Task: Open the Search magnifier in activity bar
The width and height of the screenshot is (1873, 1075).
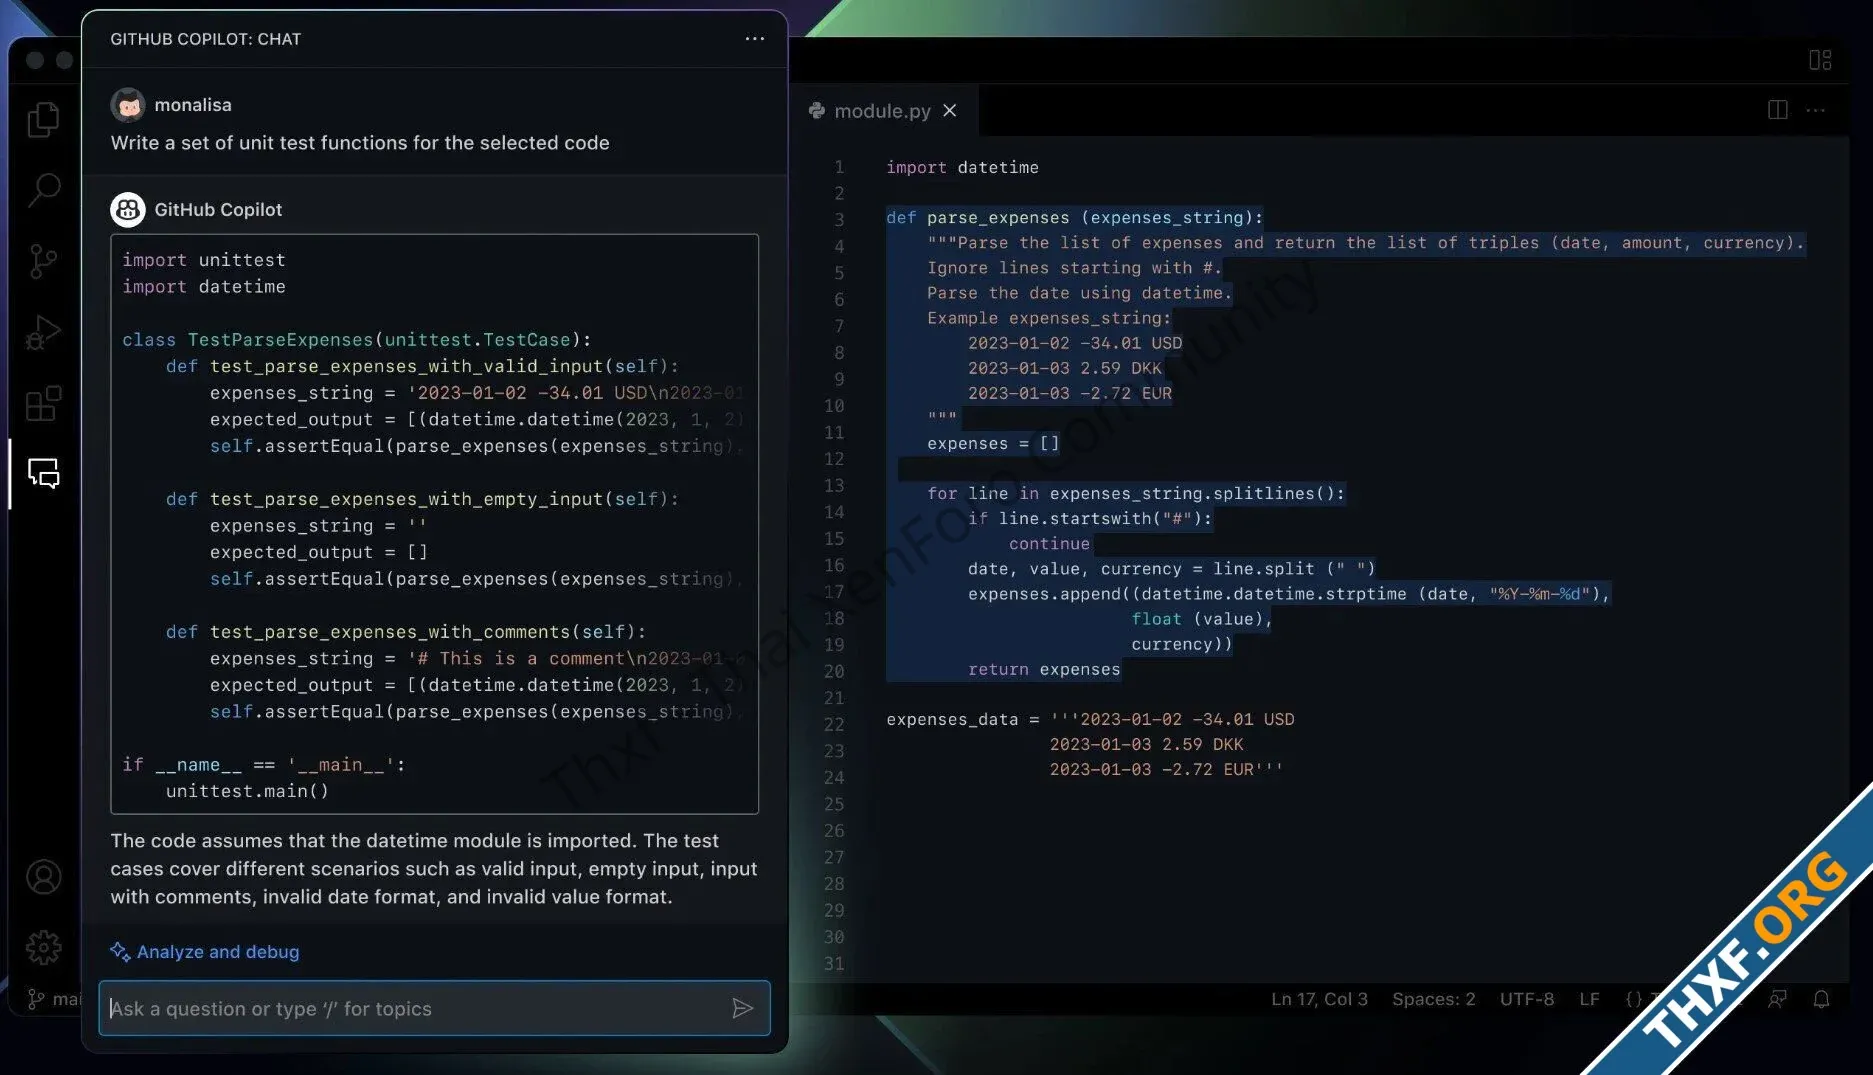Action: click(43, 189)
